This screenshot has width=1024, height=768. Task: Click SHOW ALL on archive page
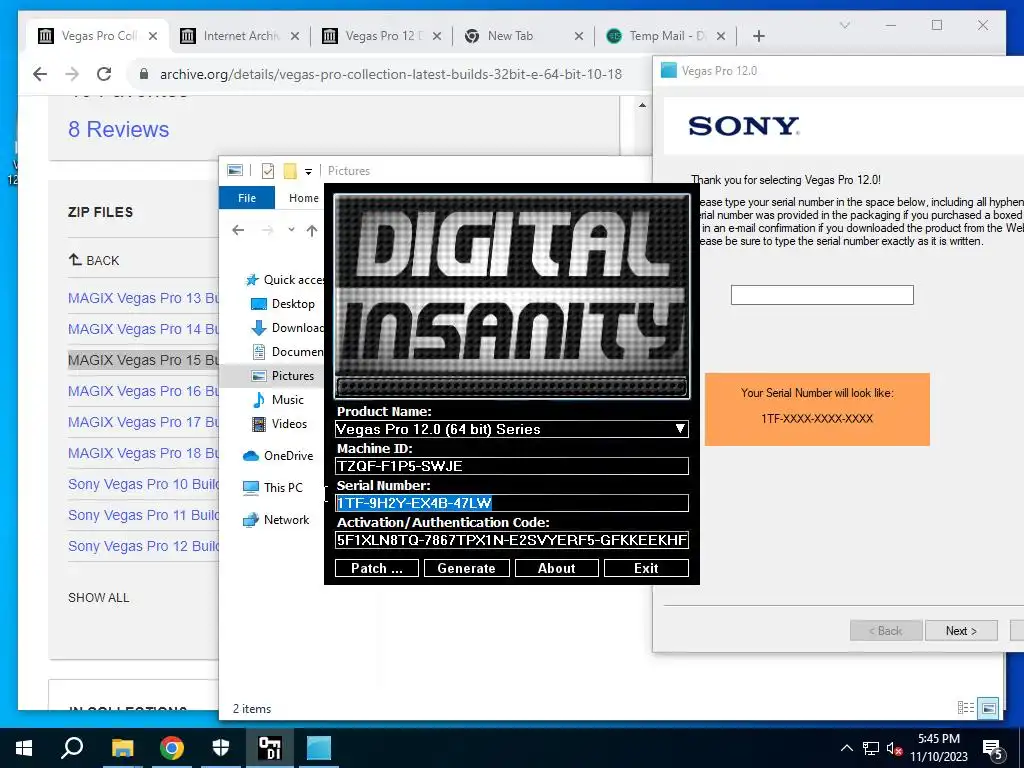coord(99,598)
